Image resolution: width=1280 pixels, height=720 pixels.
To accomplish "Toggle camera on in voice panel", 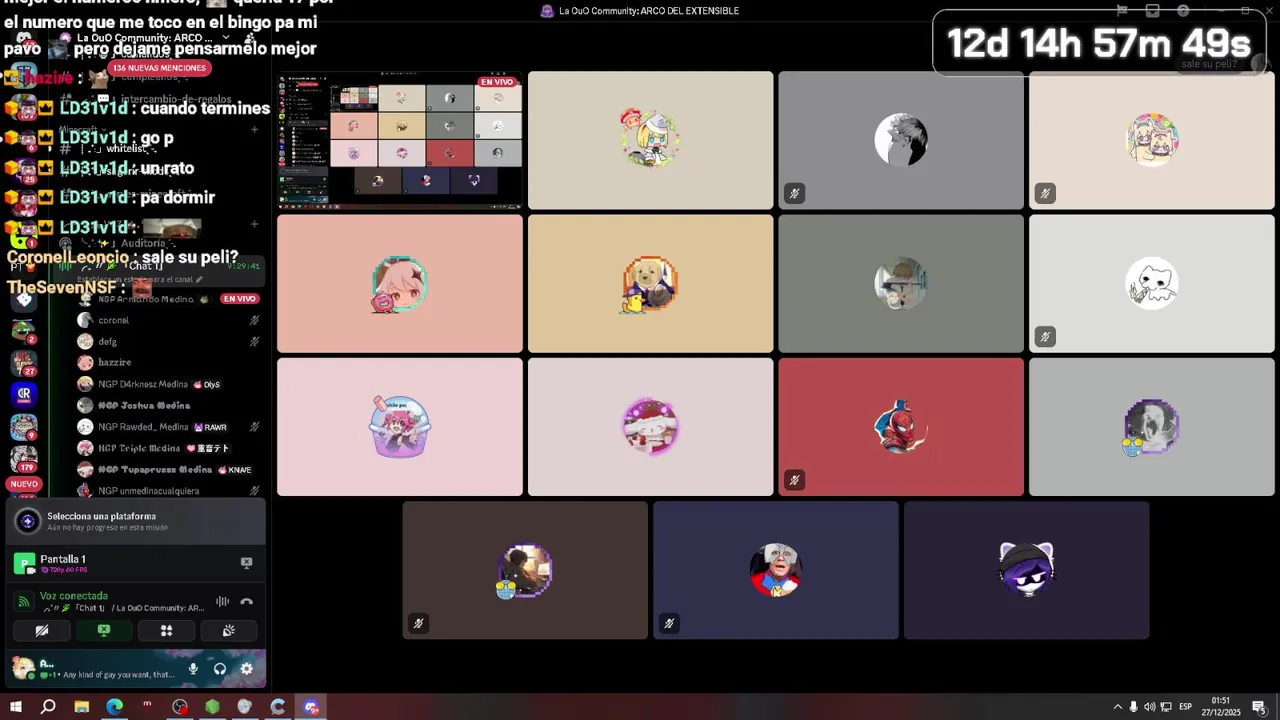I will [x=42, y=631].
